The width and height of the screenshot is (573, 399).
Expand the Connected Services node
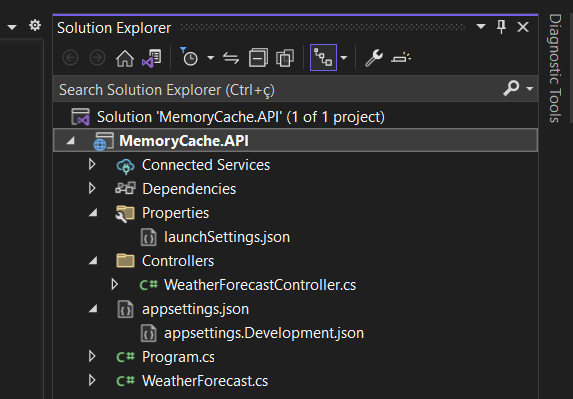[92, 165]
